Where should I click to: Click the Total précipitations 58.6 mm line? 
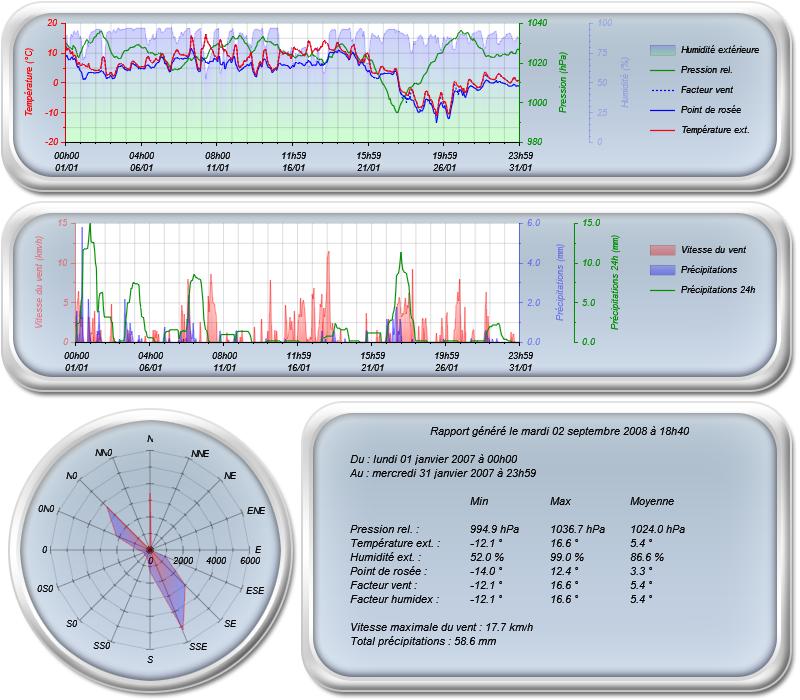(x=423, y=641)
